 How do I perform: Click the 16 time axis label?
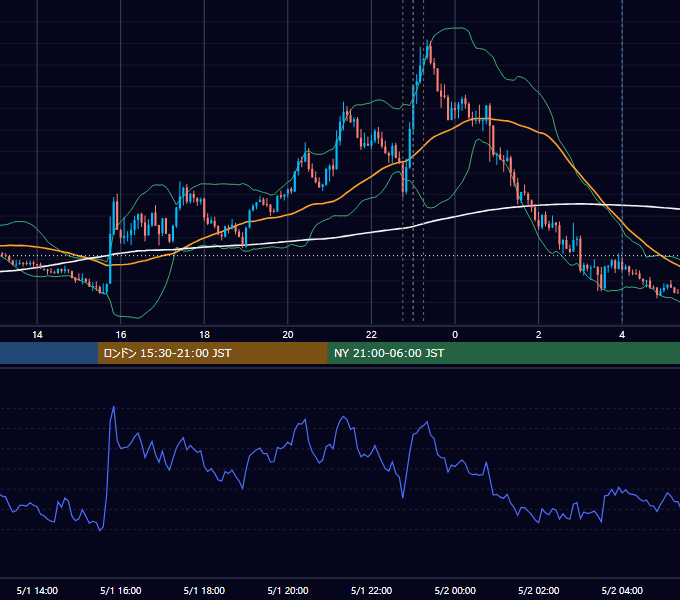121,335
